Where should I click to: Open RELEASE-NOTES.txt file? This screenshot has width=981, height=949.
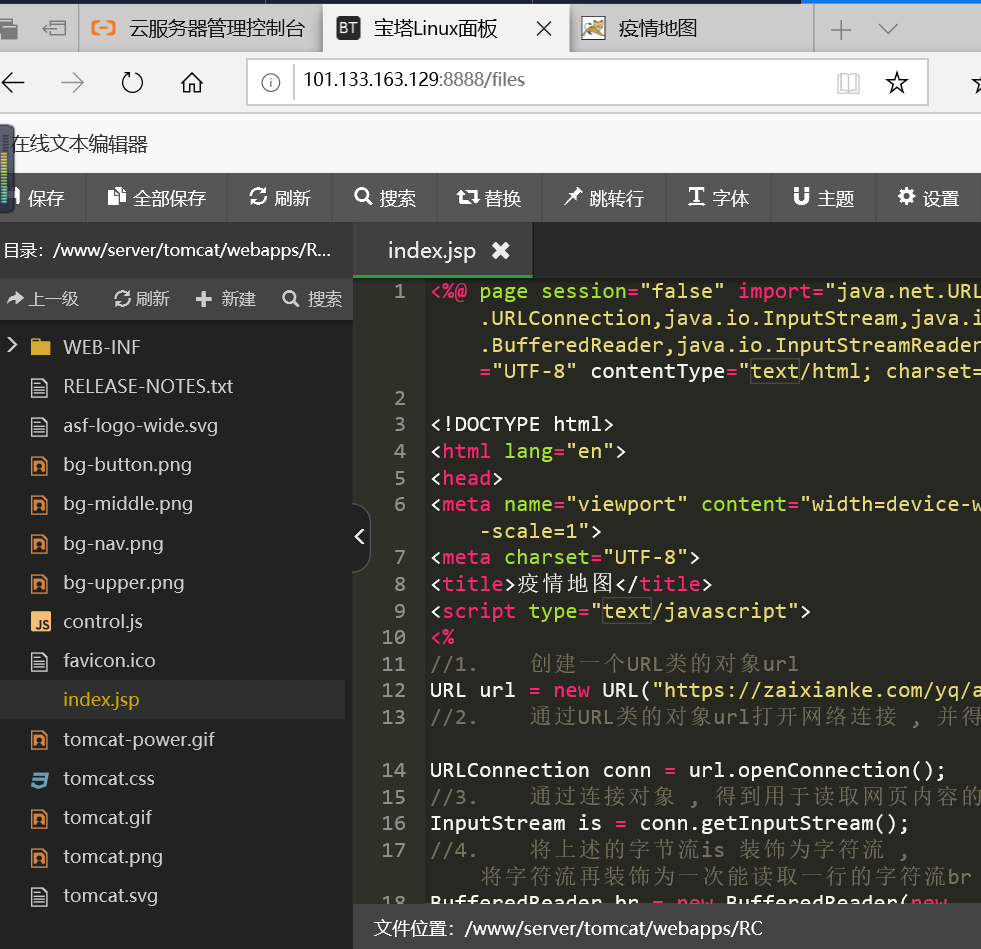(x=148, y=387)
